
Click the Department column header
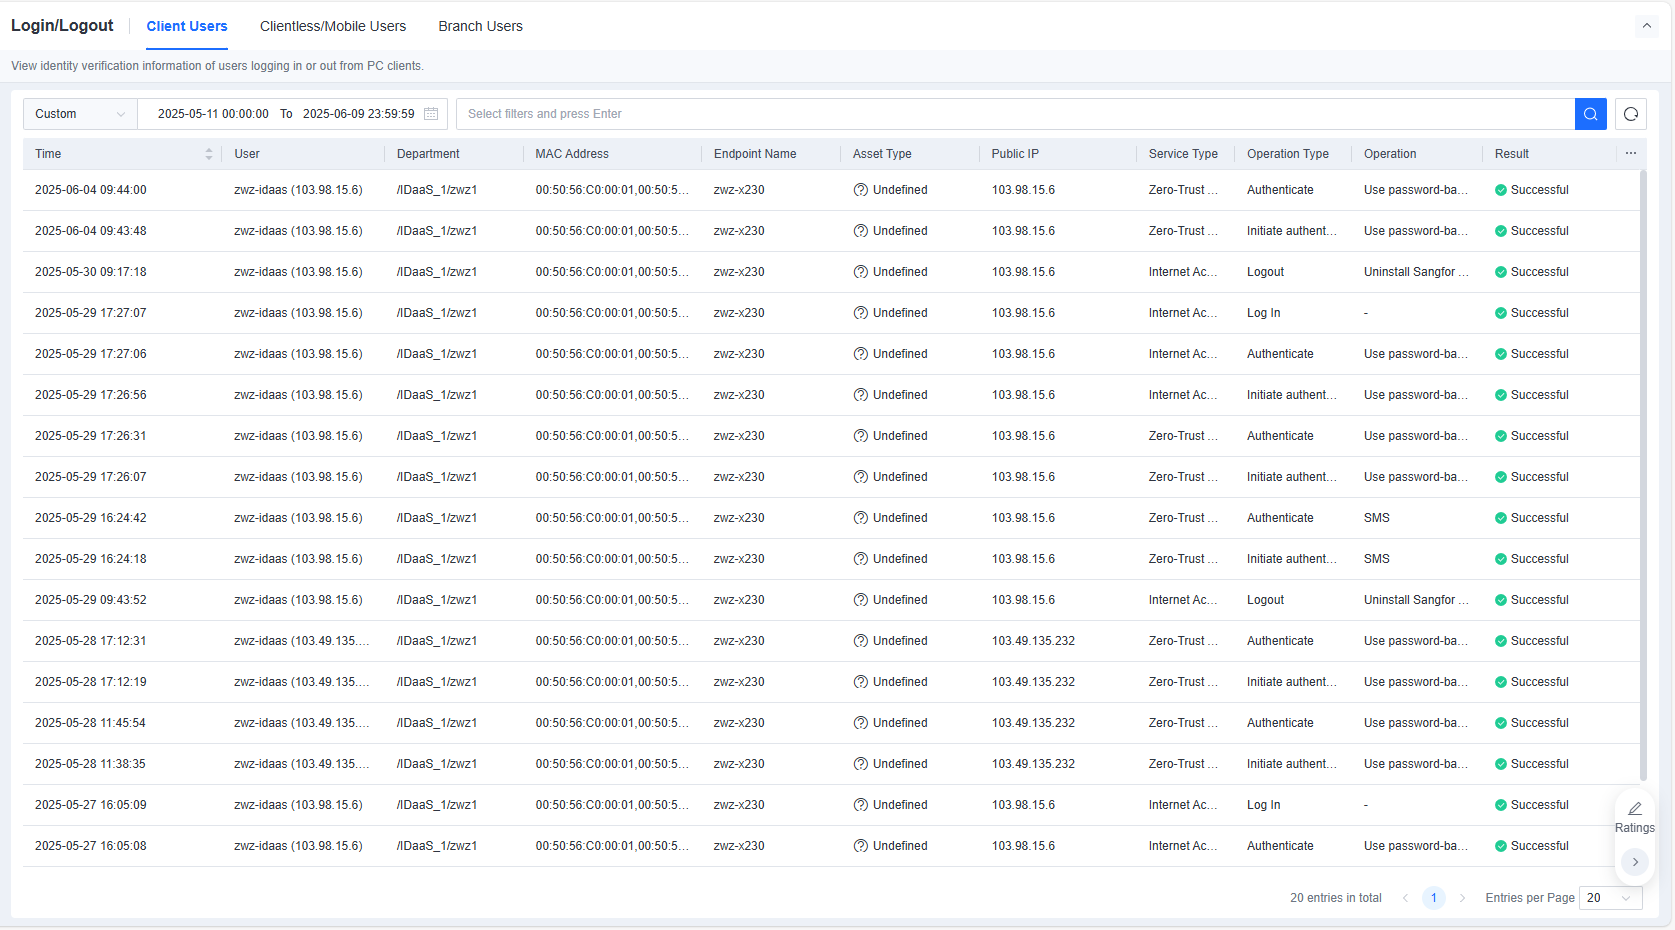tap(428, 154)
